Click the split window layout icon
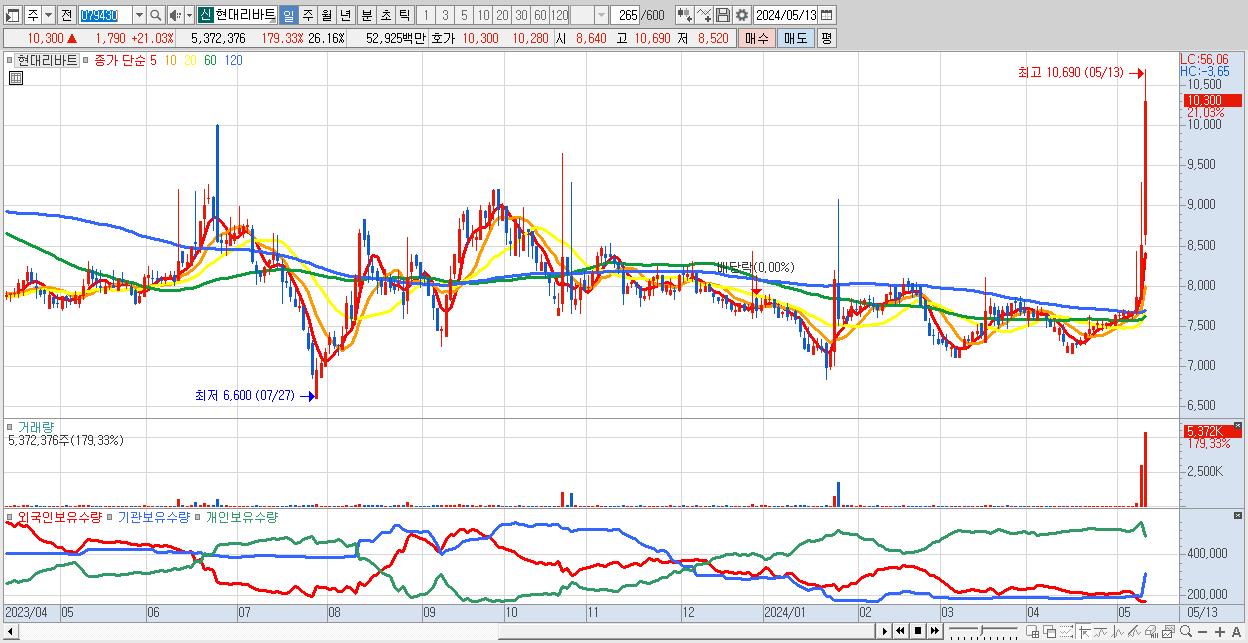The image size is (1248, 643). click(1033, 631)
